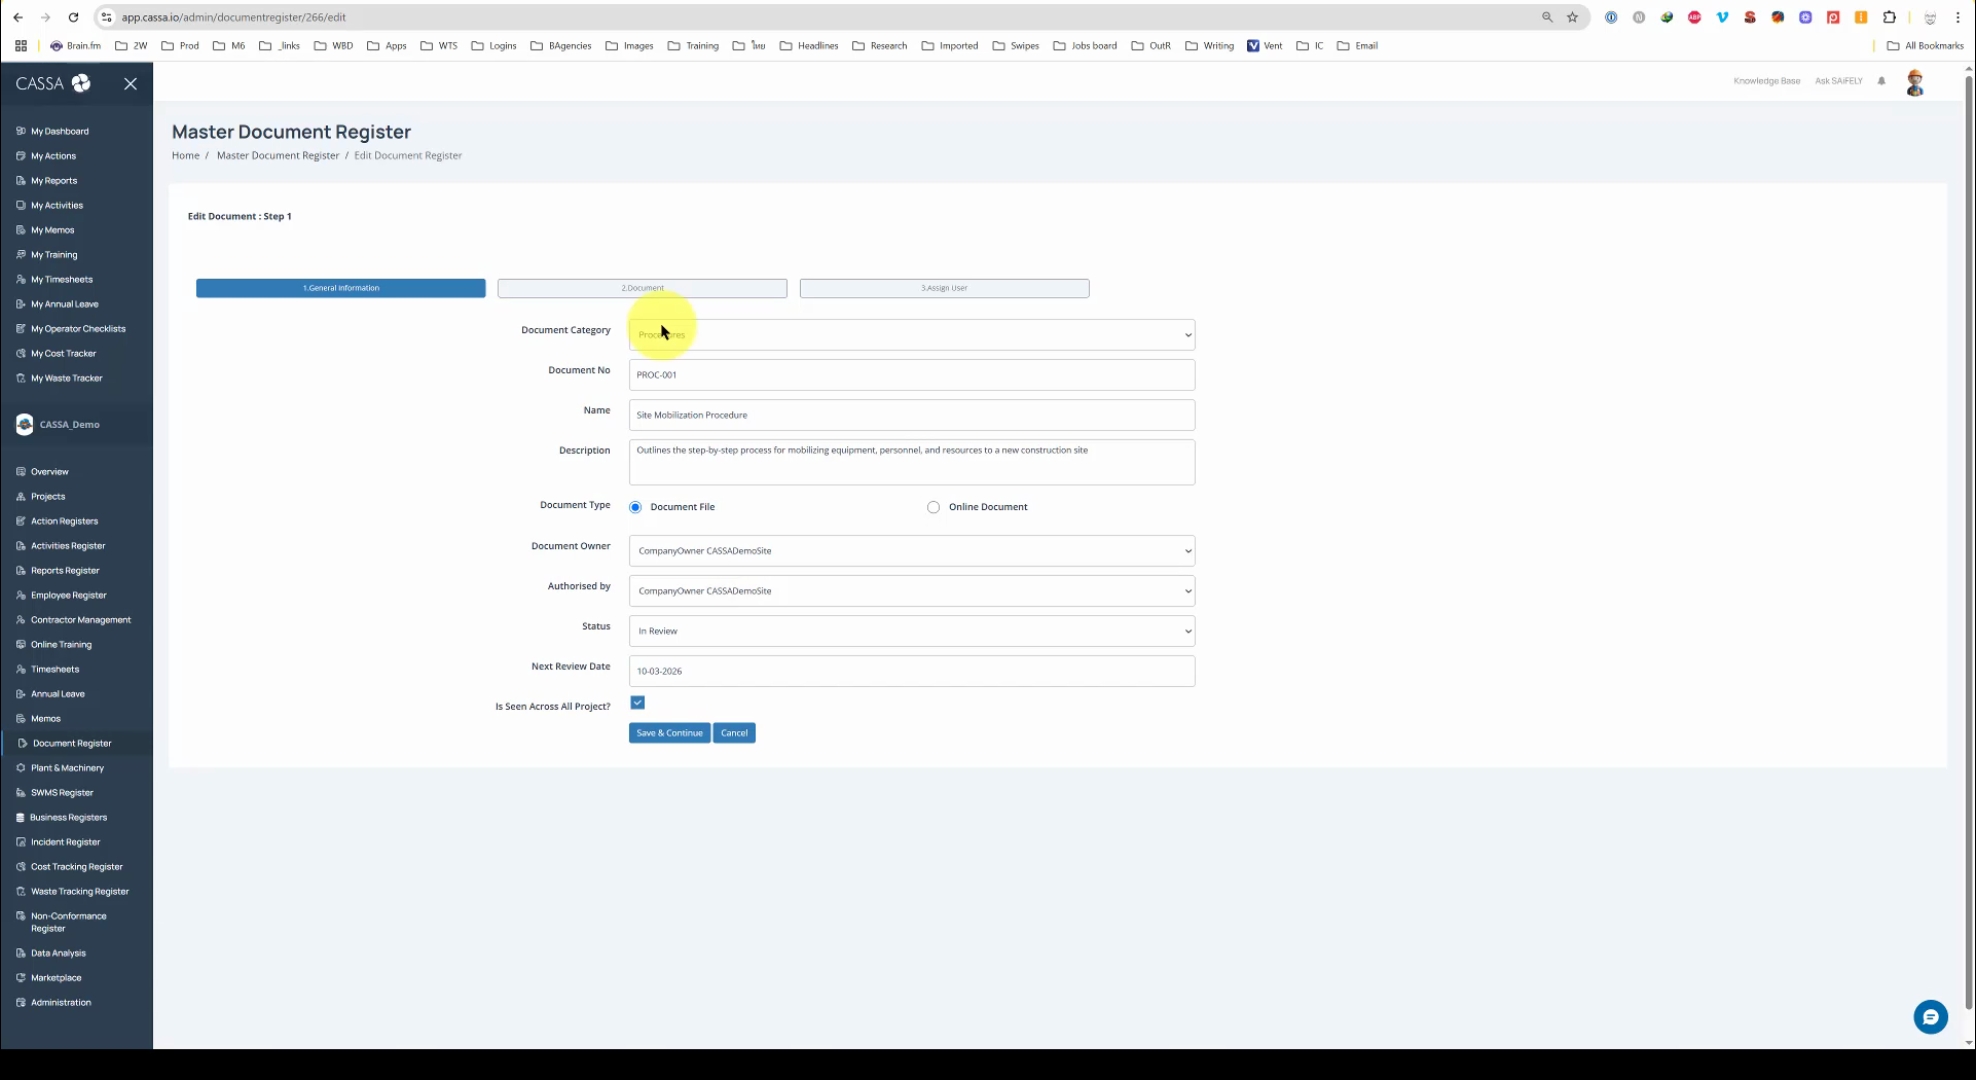Viewport: 1976px width, 1080px height.
Task: Open the Status dropdown showing In Review
Action: (x=911, y=631)
